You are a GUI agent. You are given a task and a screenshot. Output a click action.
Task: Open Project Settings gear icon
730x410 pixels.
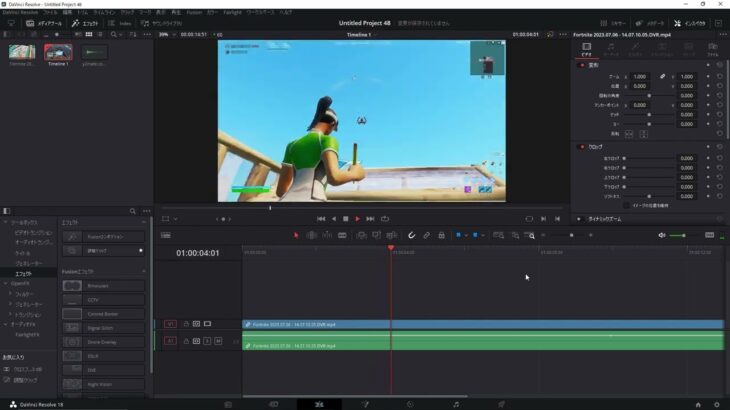(x=715, y=404)
